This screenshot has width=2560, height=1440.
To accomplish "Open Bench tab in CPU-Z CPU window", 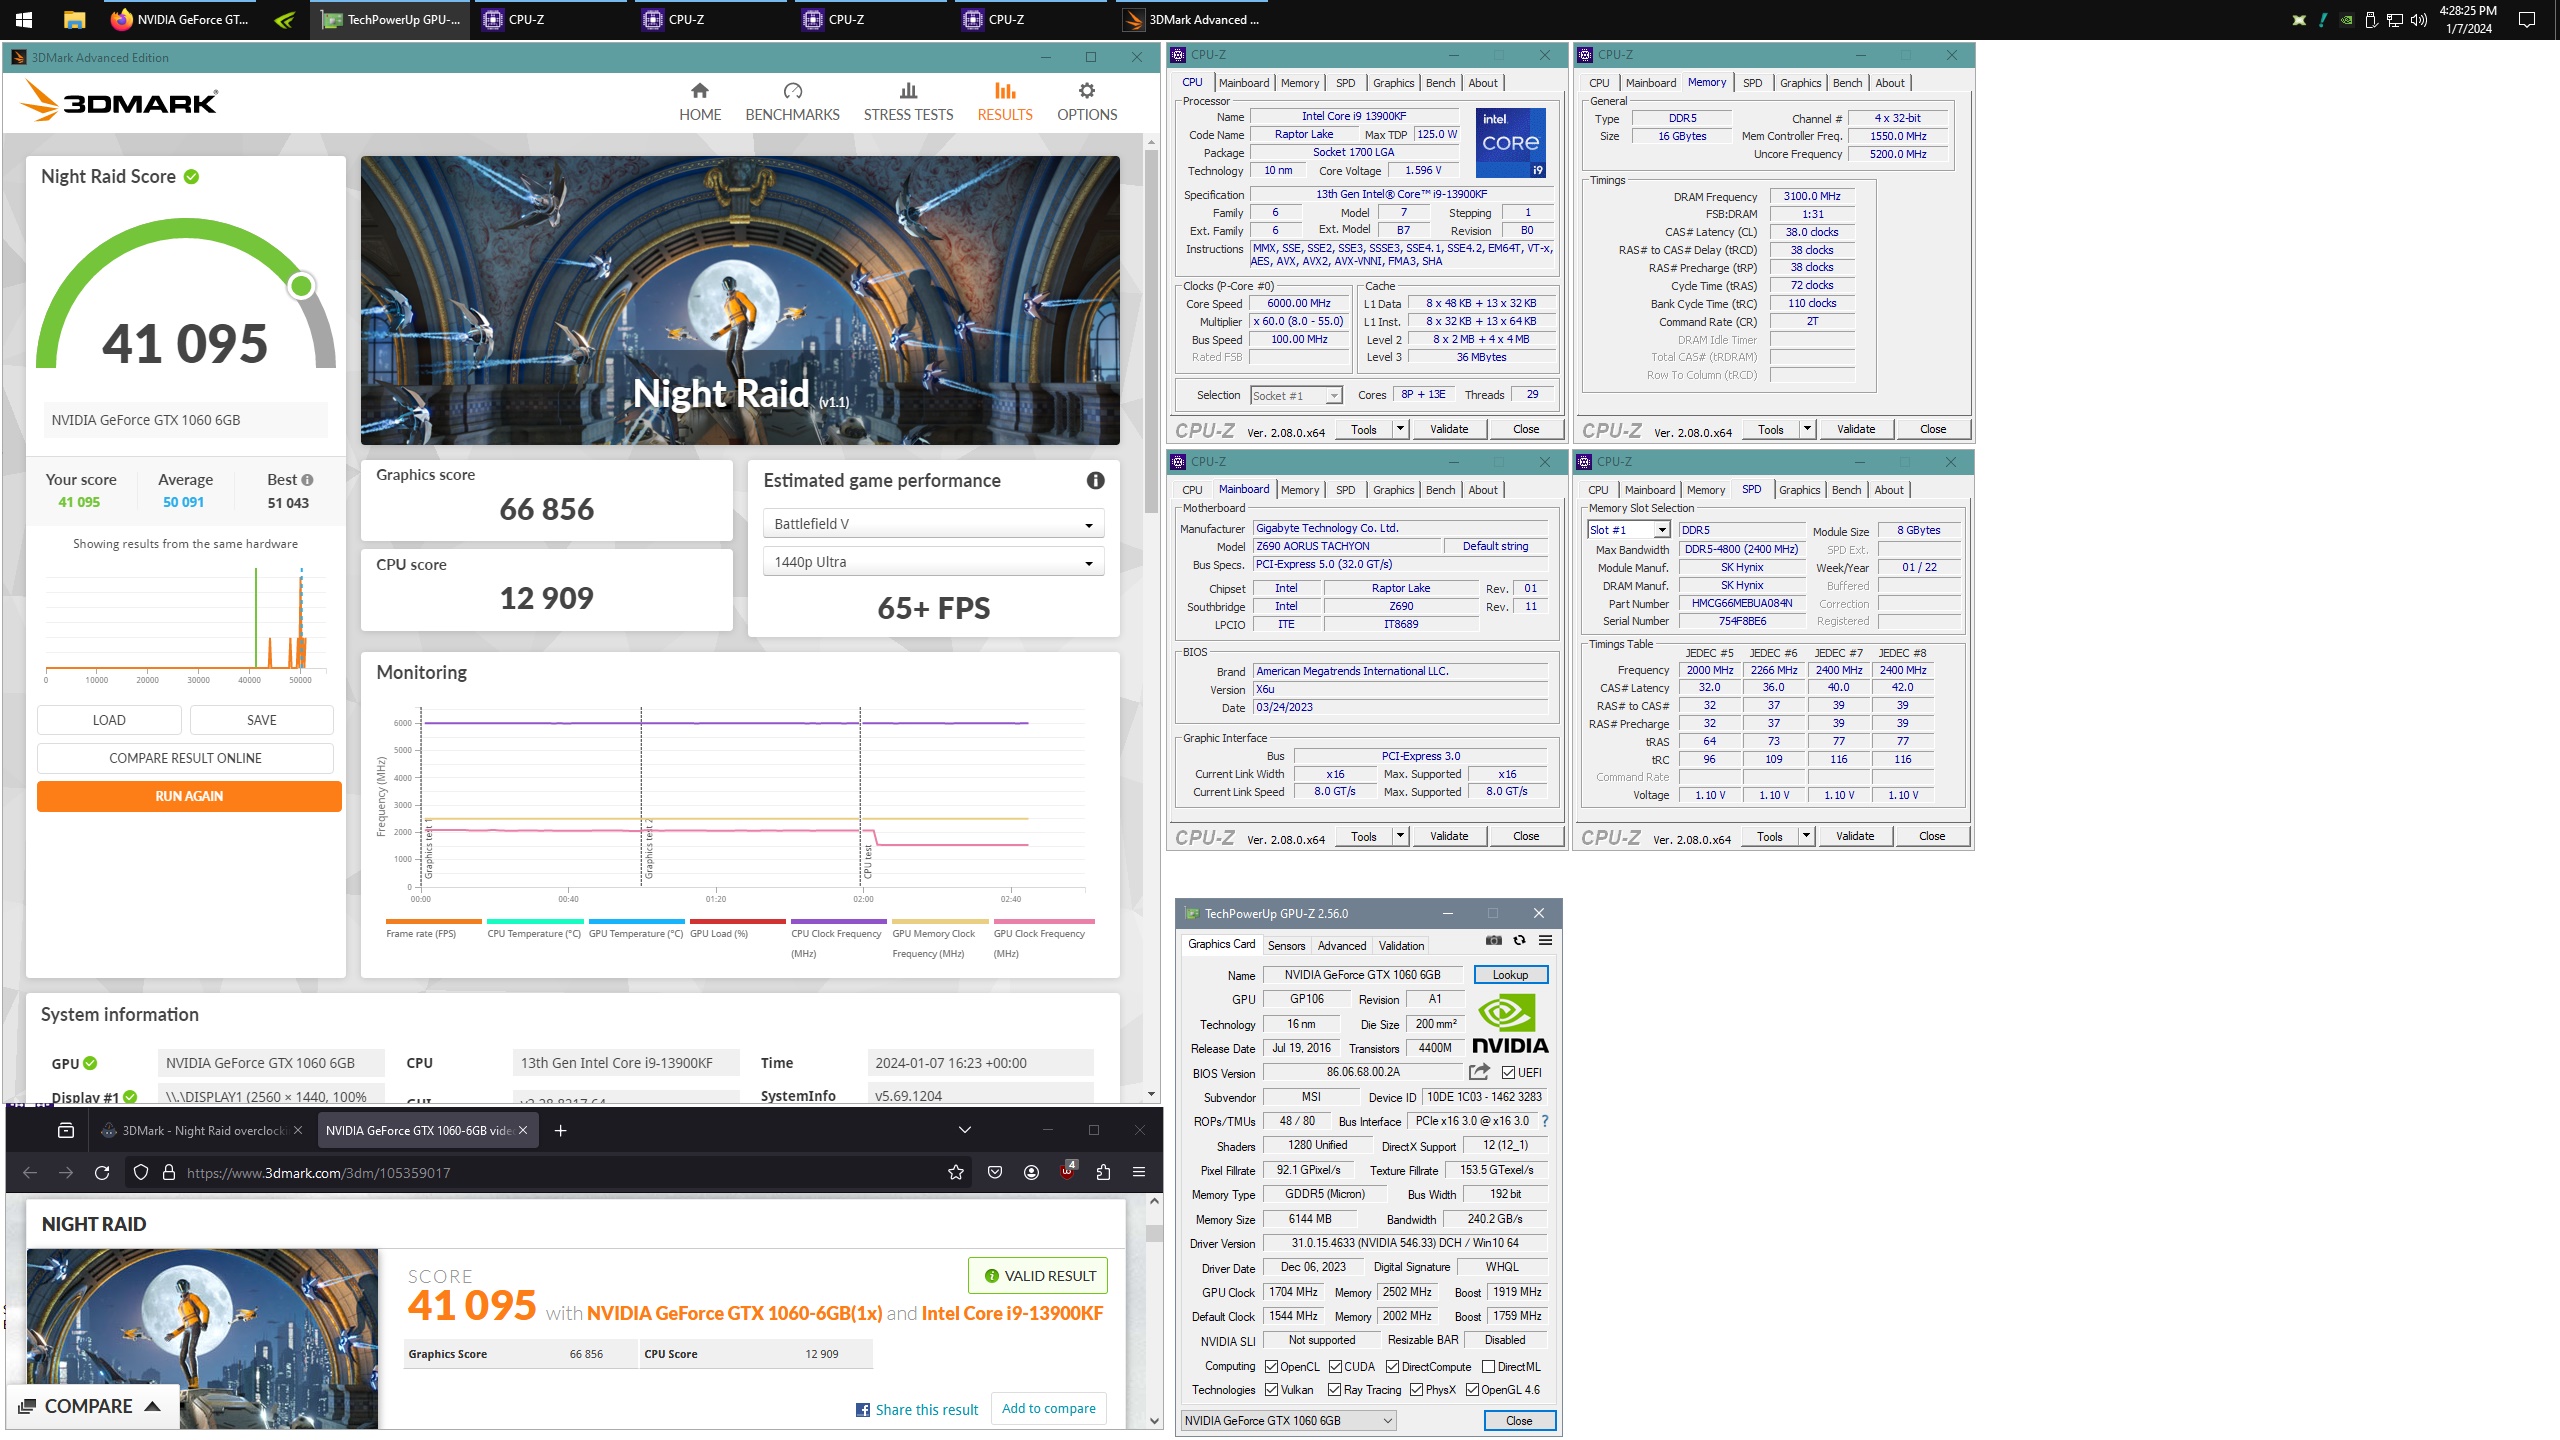I will click(1440, 83).
